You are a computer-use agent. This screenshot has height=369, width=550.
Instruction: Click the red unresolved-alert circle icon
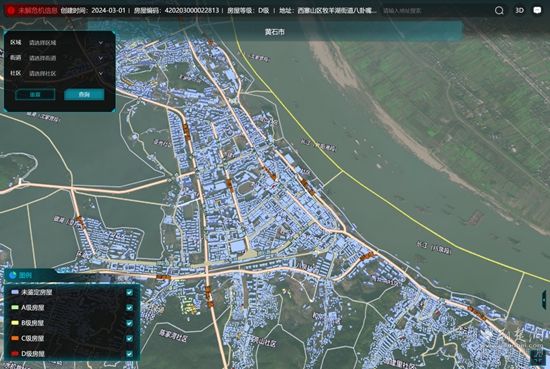pyautogui.click(x=11, y=11)
